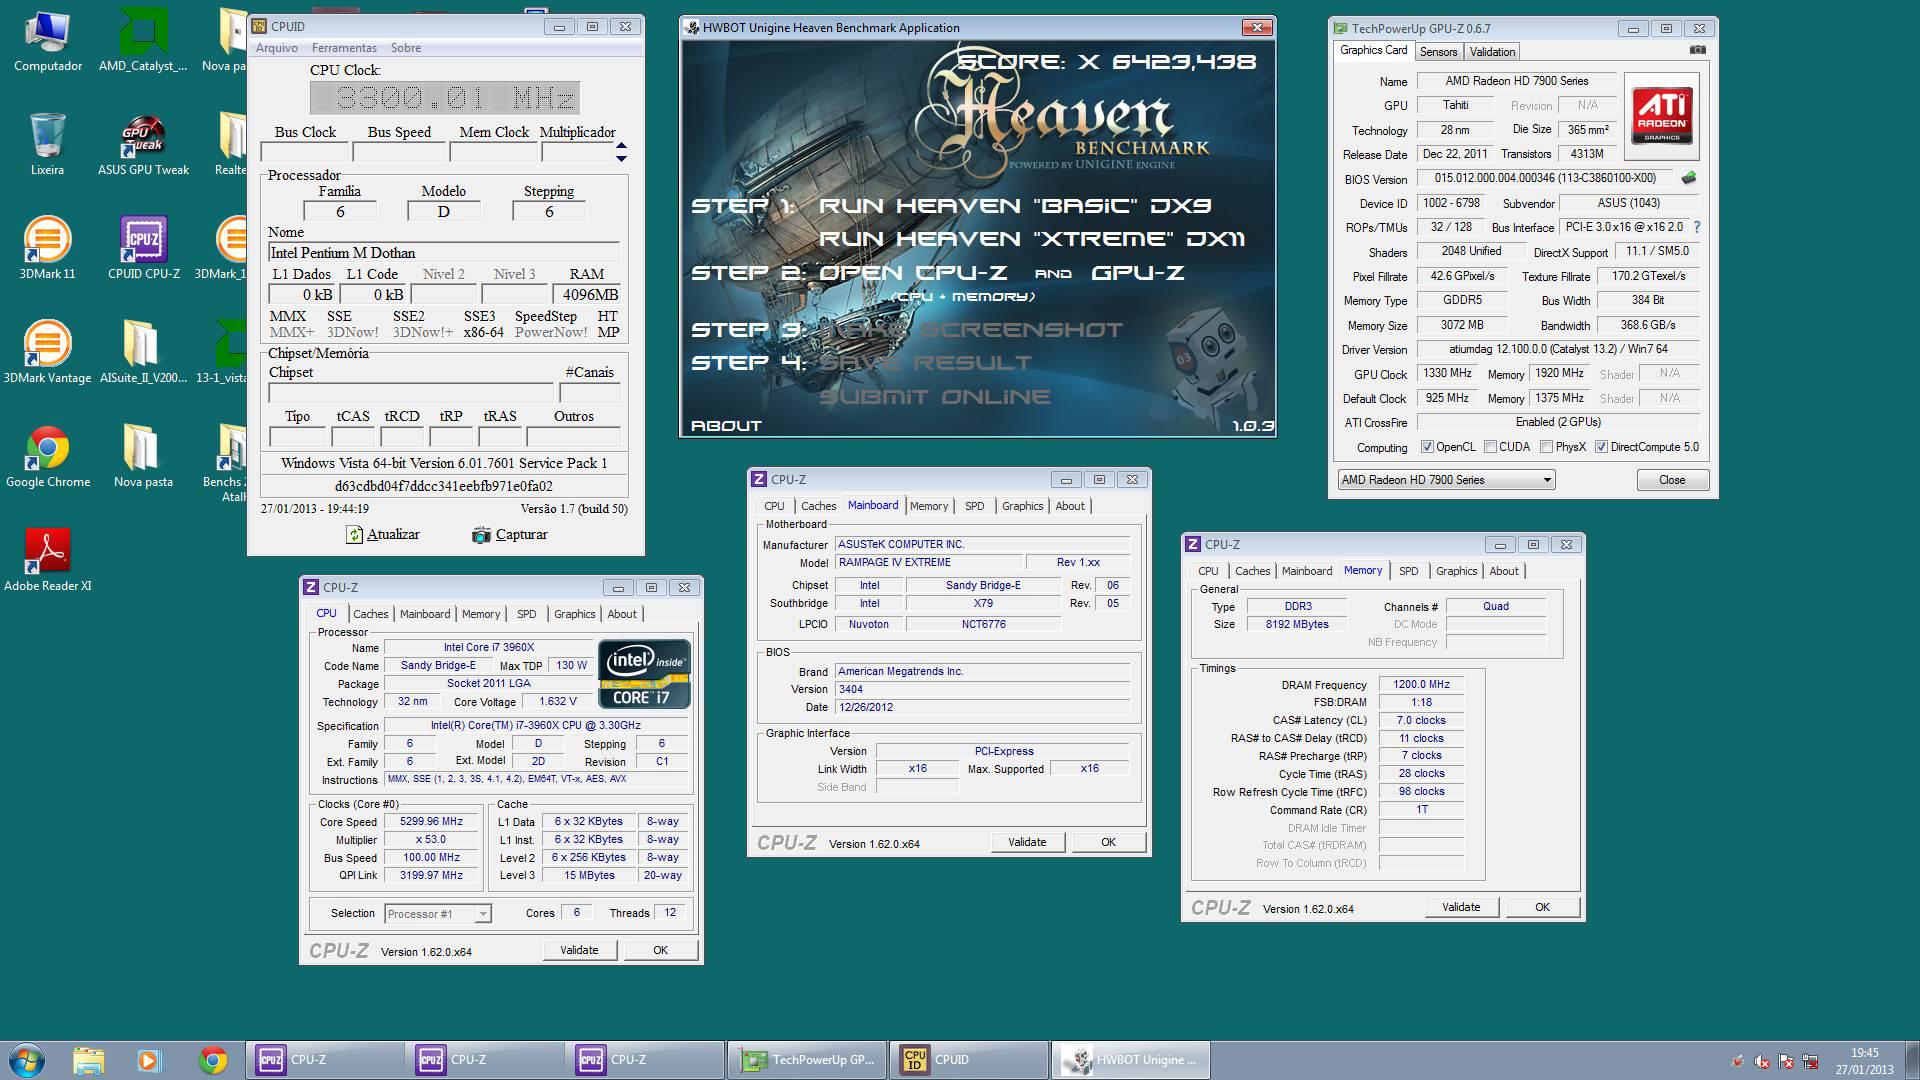Open media player from taskbar
Image resolution: width=1920 pixels, height=1080 pixels.
click(x=148, y=1060)
